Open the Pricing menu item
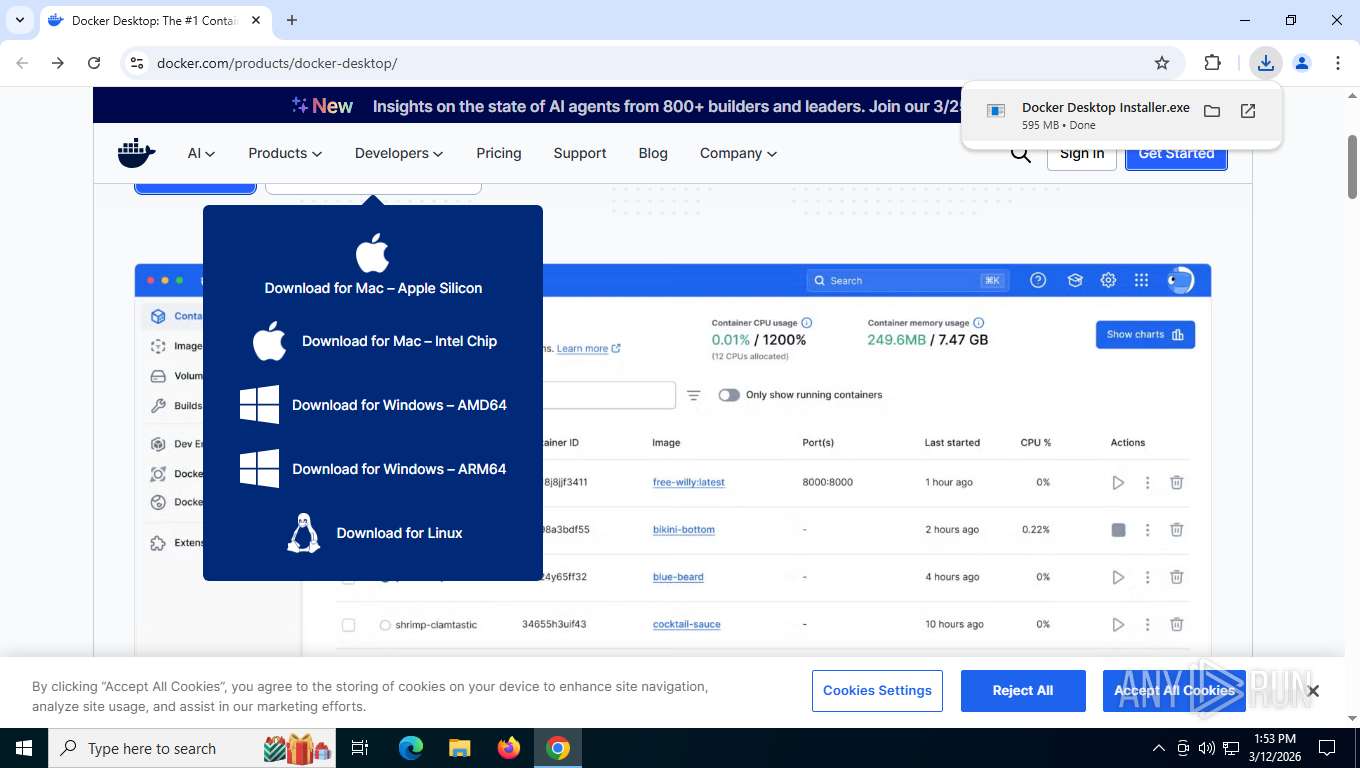 coord(499,153)
